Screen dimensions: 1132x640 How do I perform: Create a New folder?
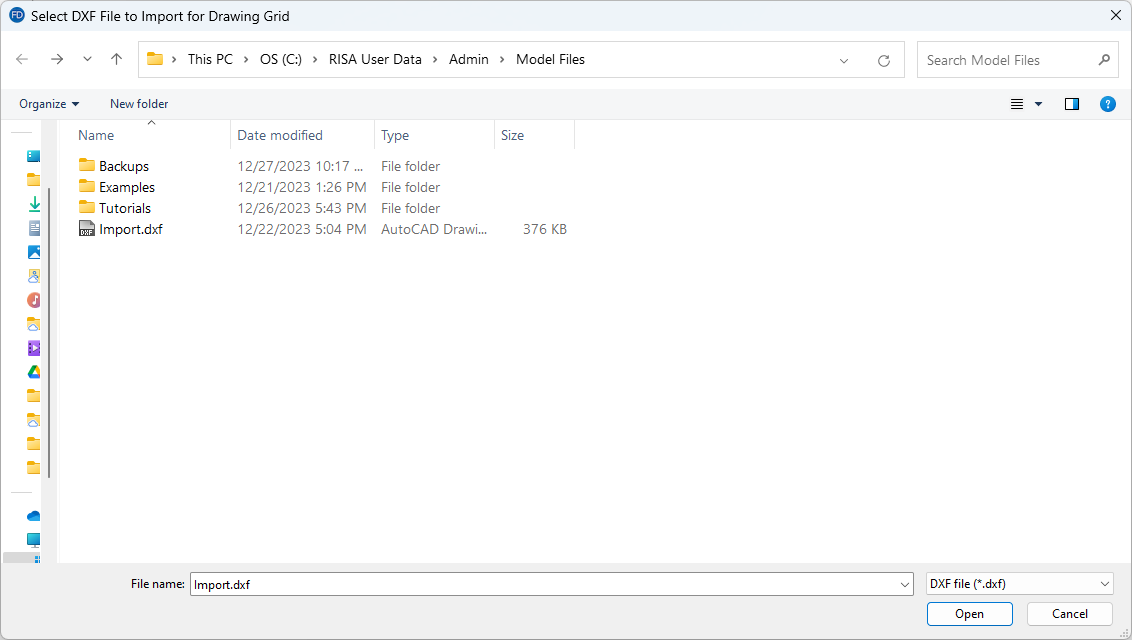139,104
